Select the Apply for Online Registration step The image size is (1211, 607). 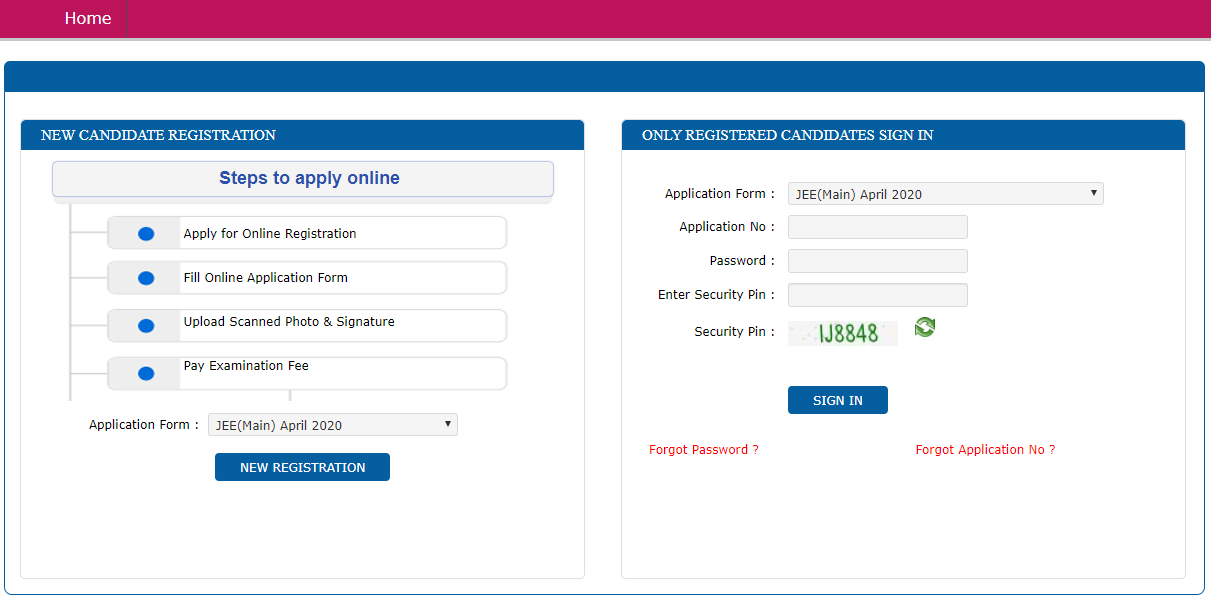270,234
